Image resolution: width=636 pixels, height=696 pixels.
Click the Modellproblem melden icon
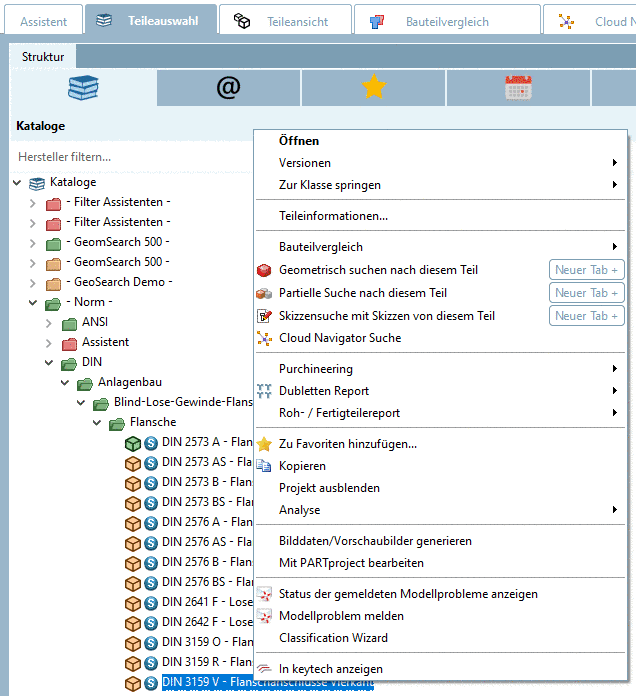265,616
